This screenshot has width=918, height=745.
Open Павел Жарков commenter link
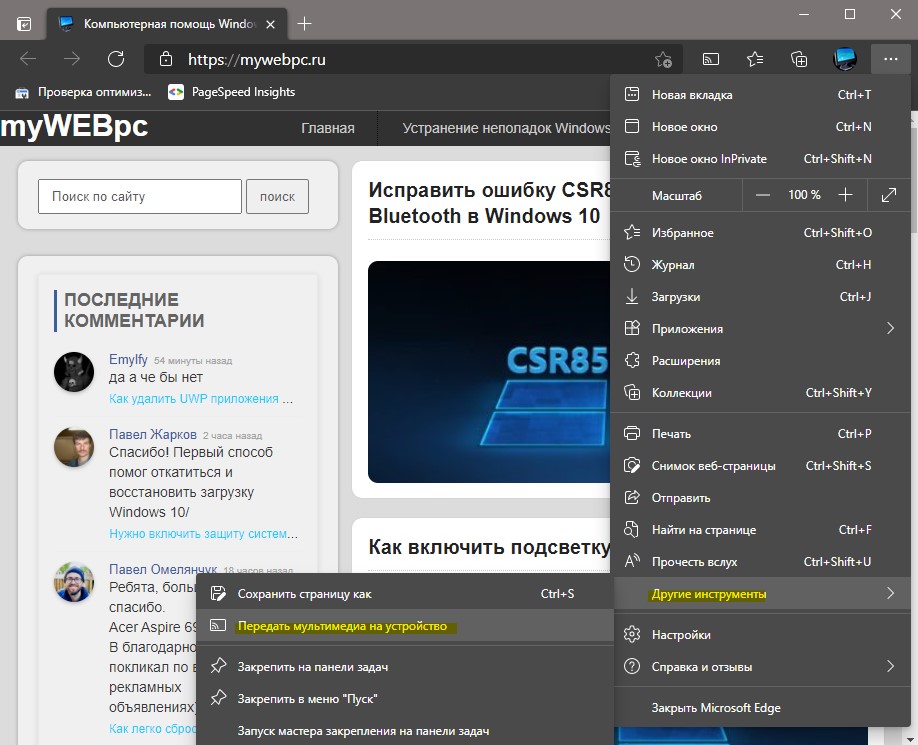tap(153, 434)
